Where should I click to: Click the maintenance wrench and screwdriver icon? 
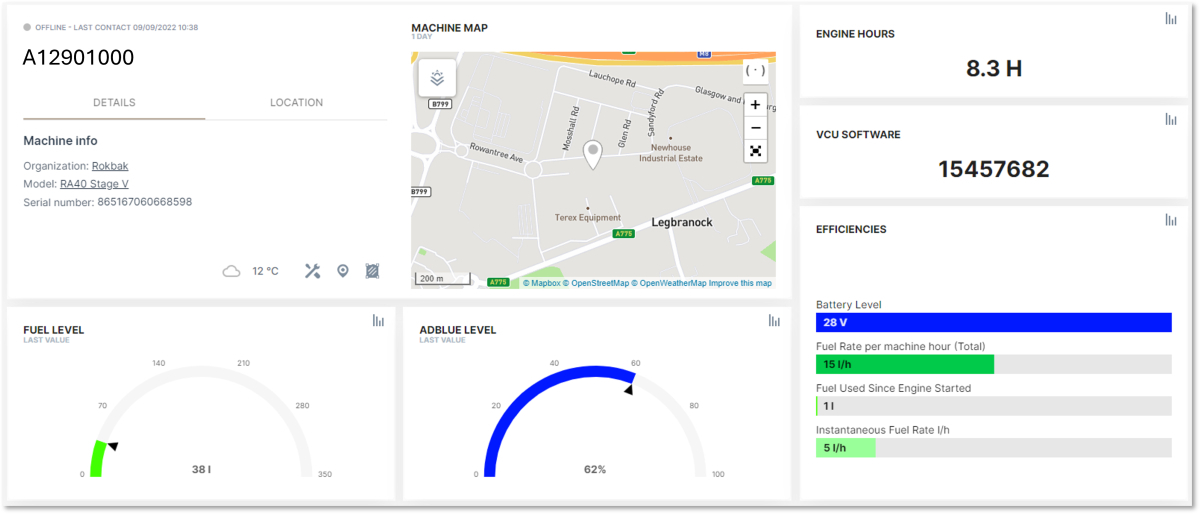point(312,271)
